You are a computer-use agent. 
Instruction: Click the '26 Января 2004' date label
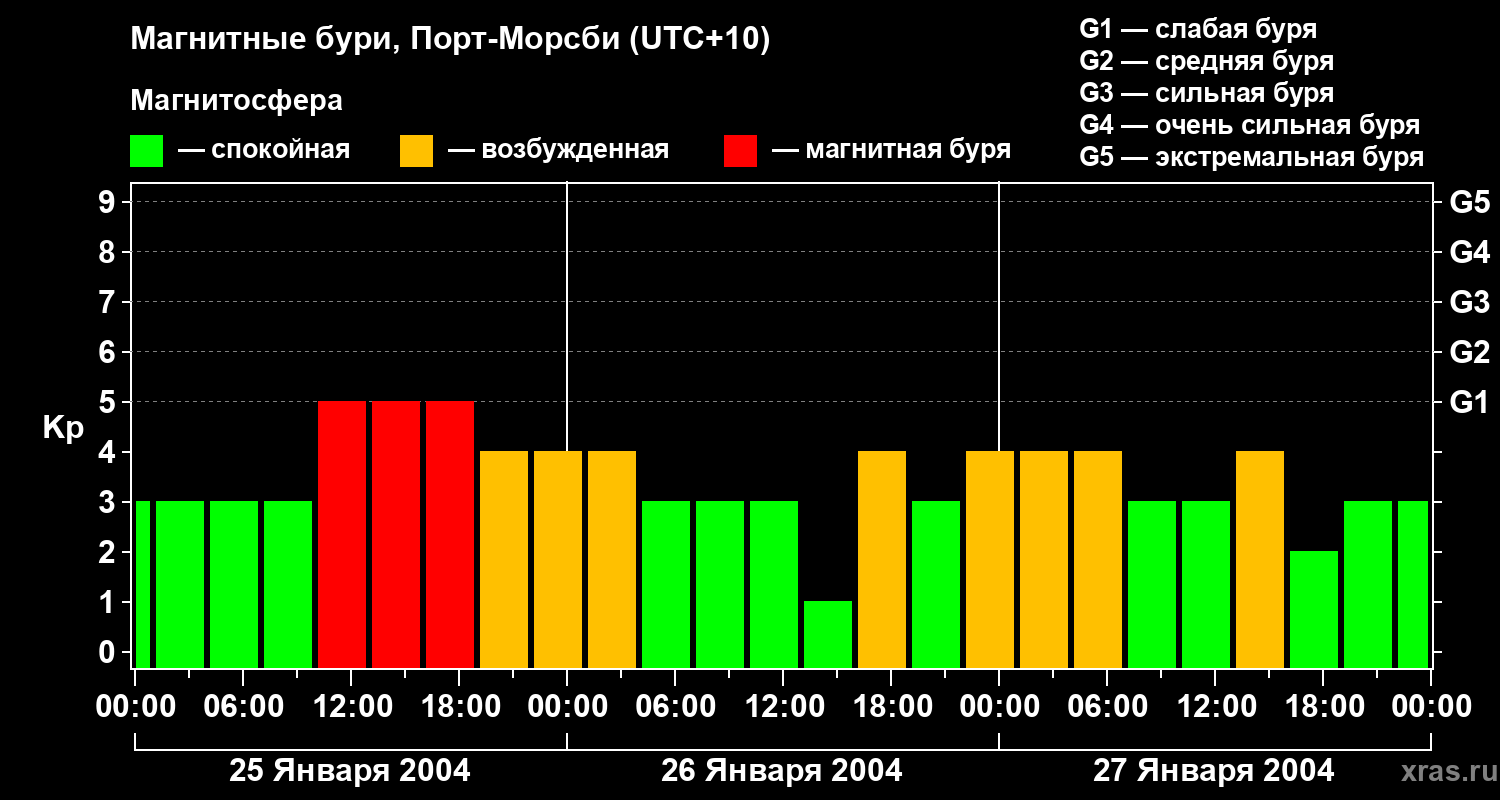click(x=782, y=770)
